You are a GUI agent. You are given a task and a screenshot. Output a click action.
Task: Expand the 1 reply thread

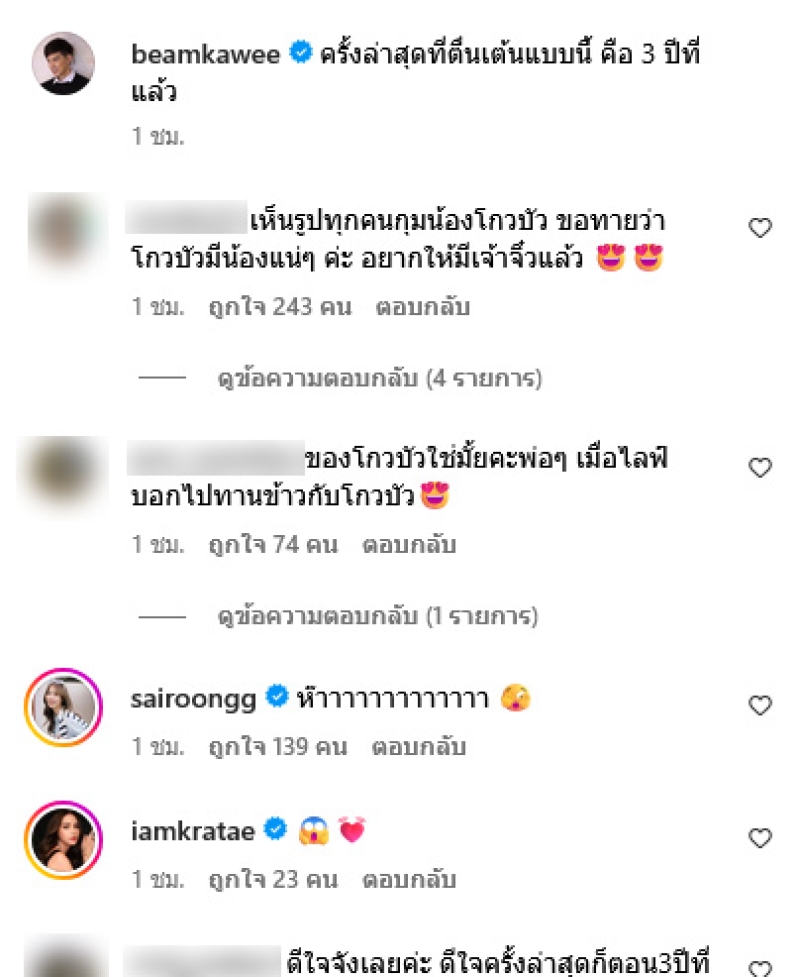coord(378,616)
